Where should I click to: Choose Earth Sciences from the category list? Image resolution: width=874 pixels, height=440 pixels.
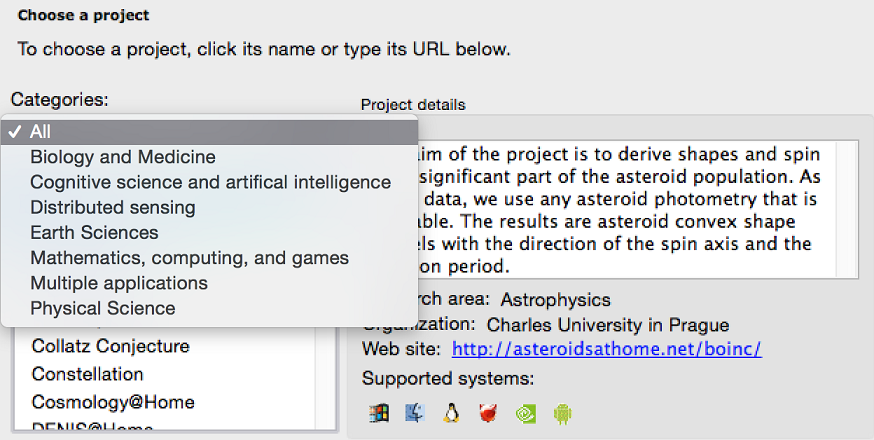94,233
